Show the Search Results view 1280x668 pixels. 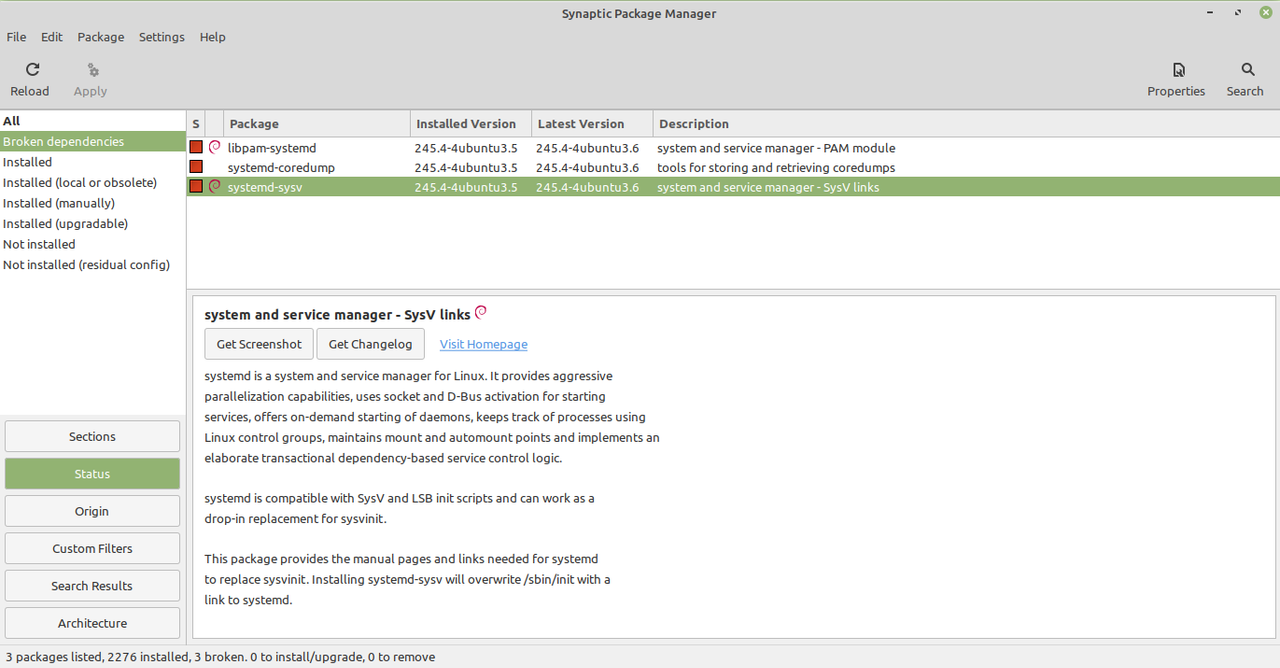[92, 586]
